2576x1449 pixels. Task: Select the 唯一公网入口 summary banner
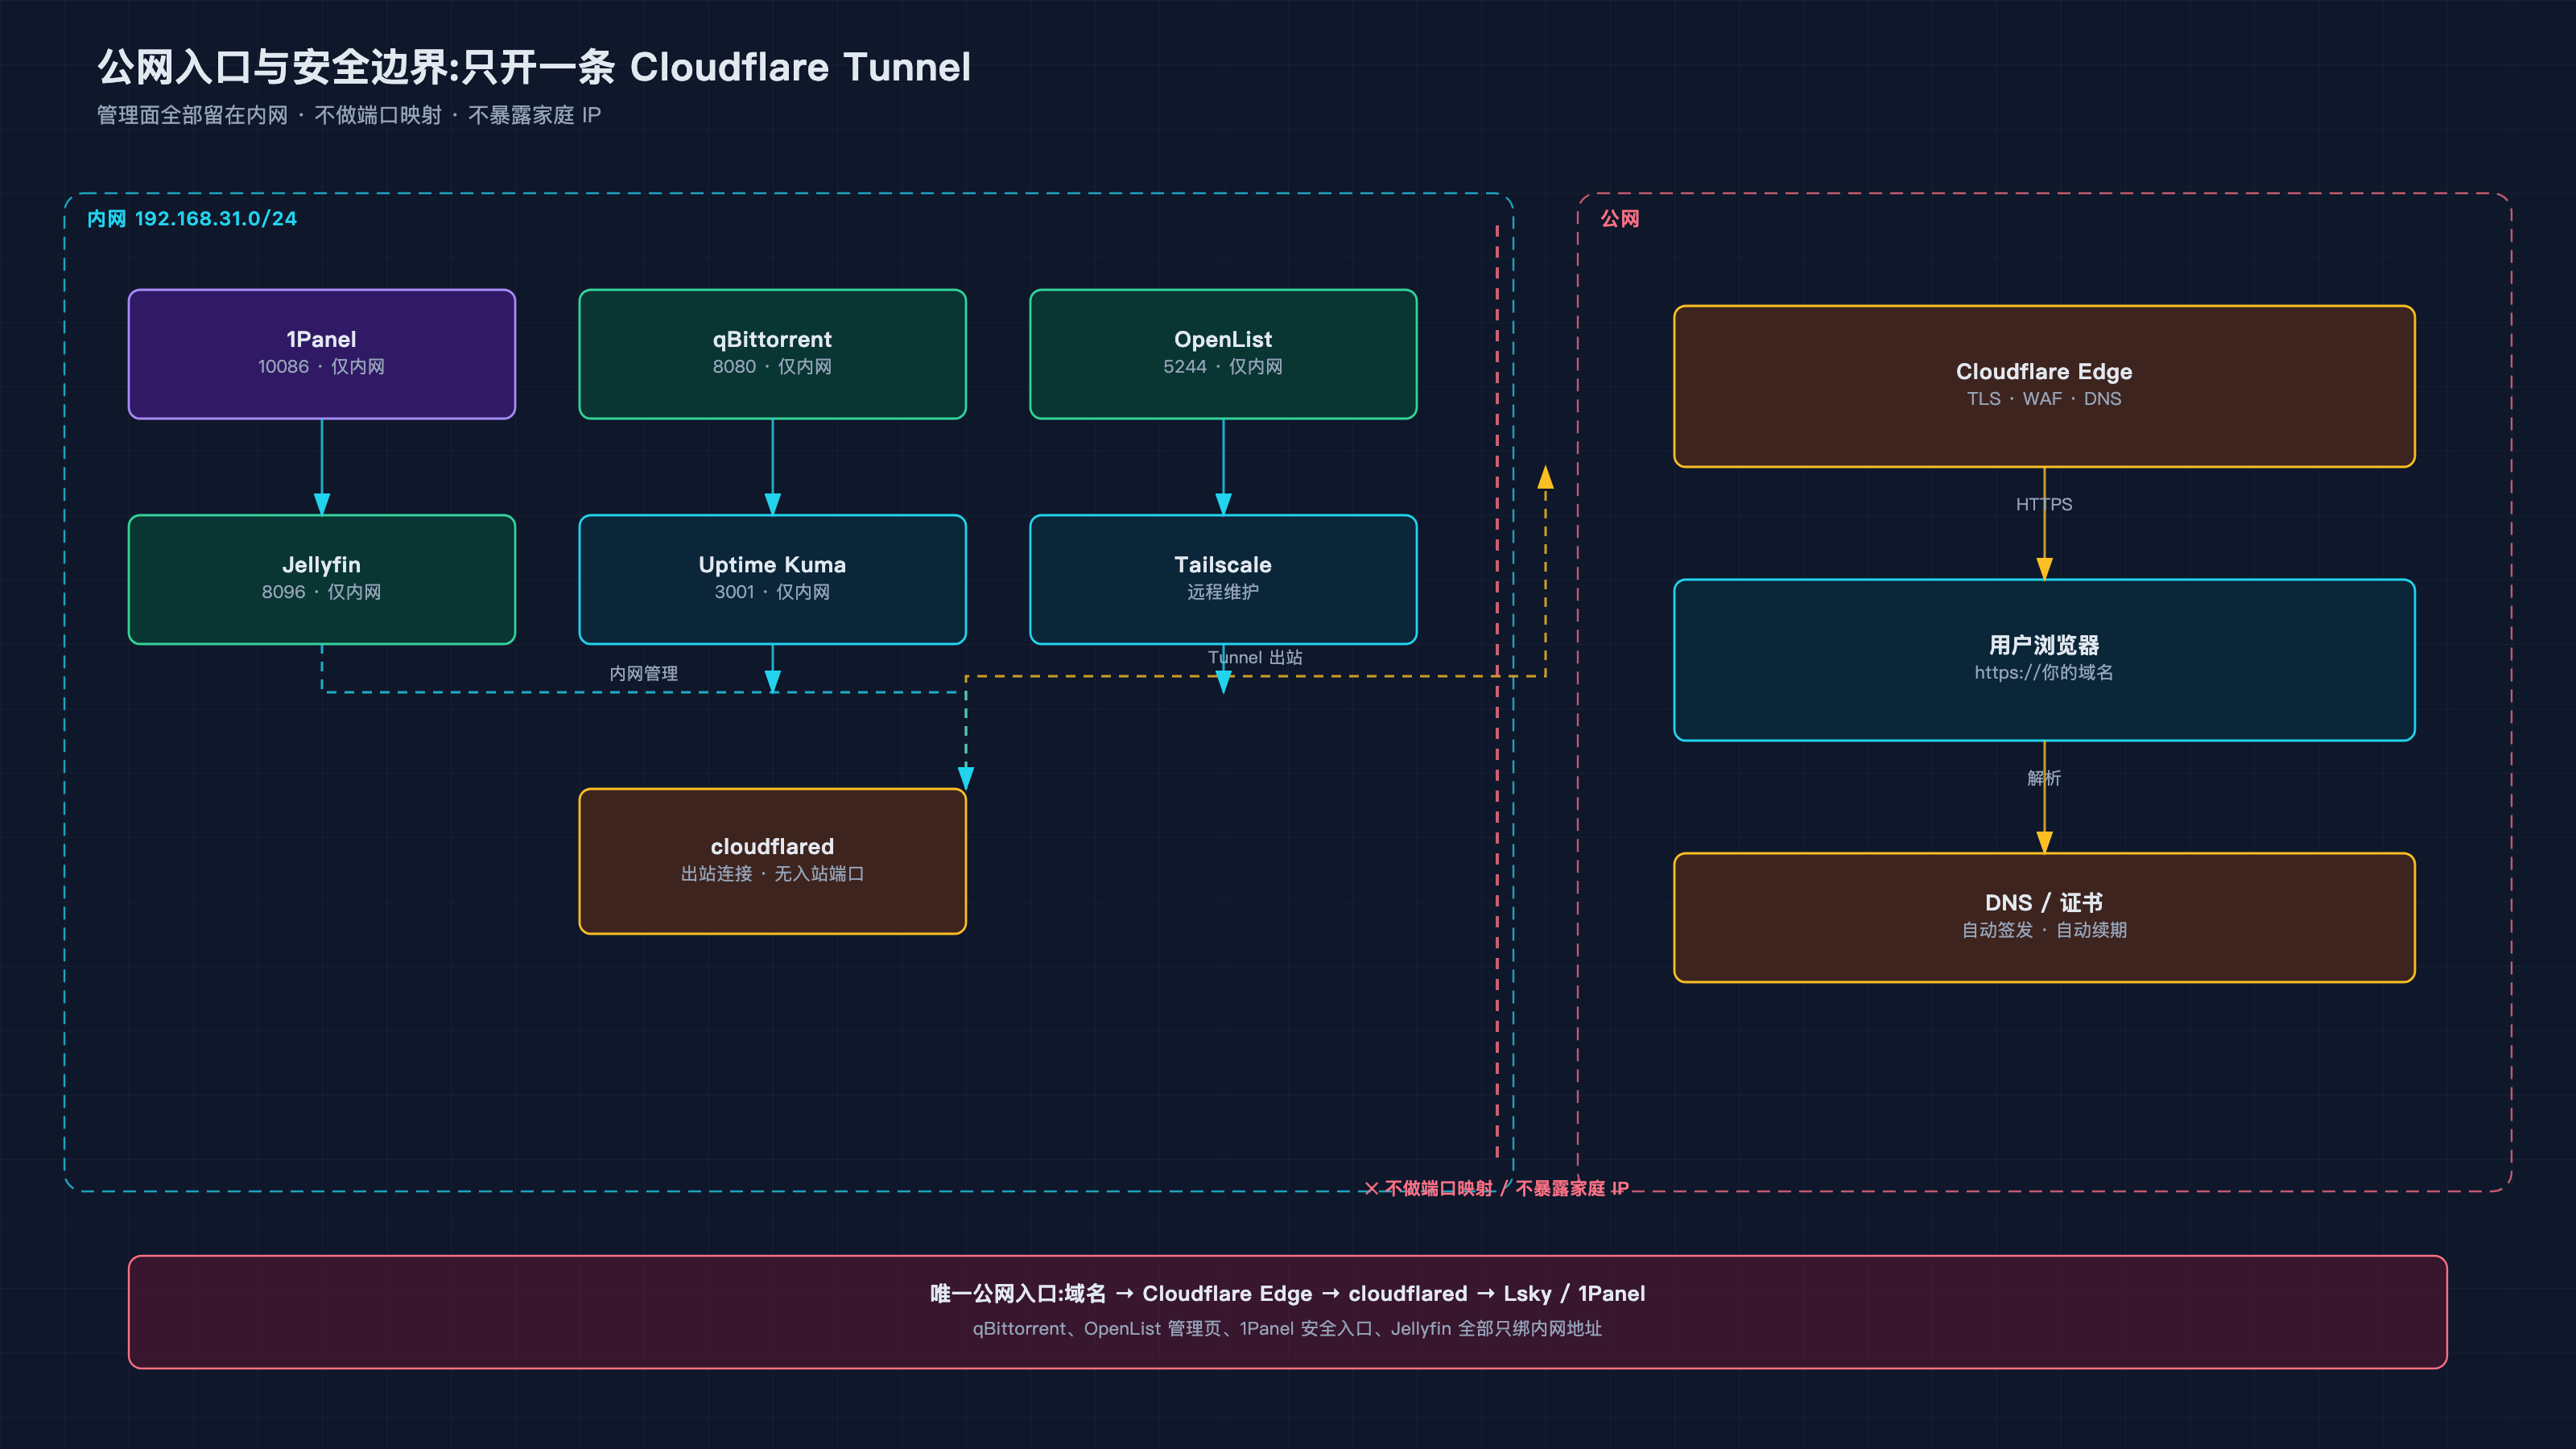click(x=1288, y=1311)
